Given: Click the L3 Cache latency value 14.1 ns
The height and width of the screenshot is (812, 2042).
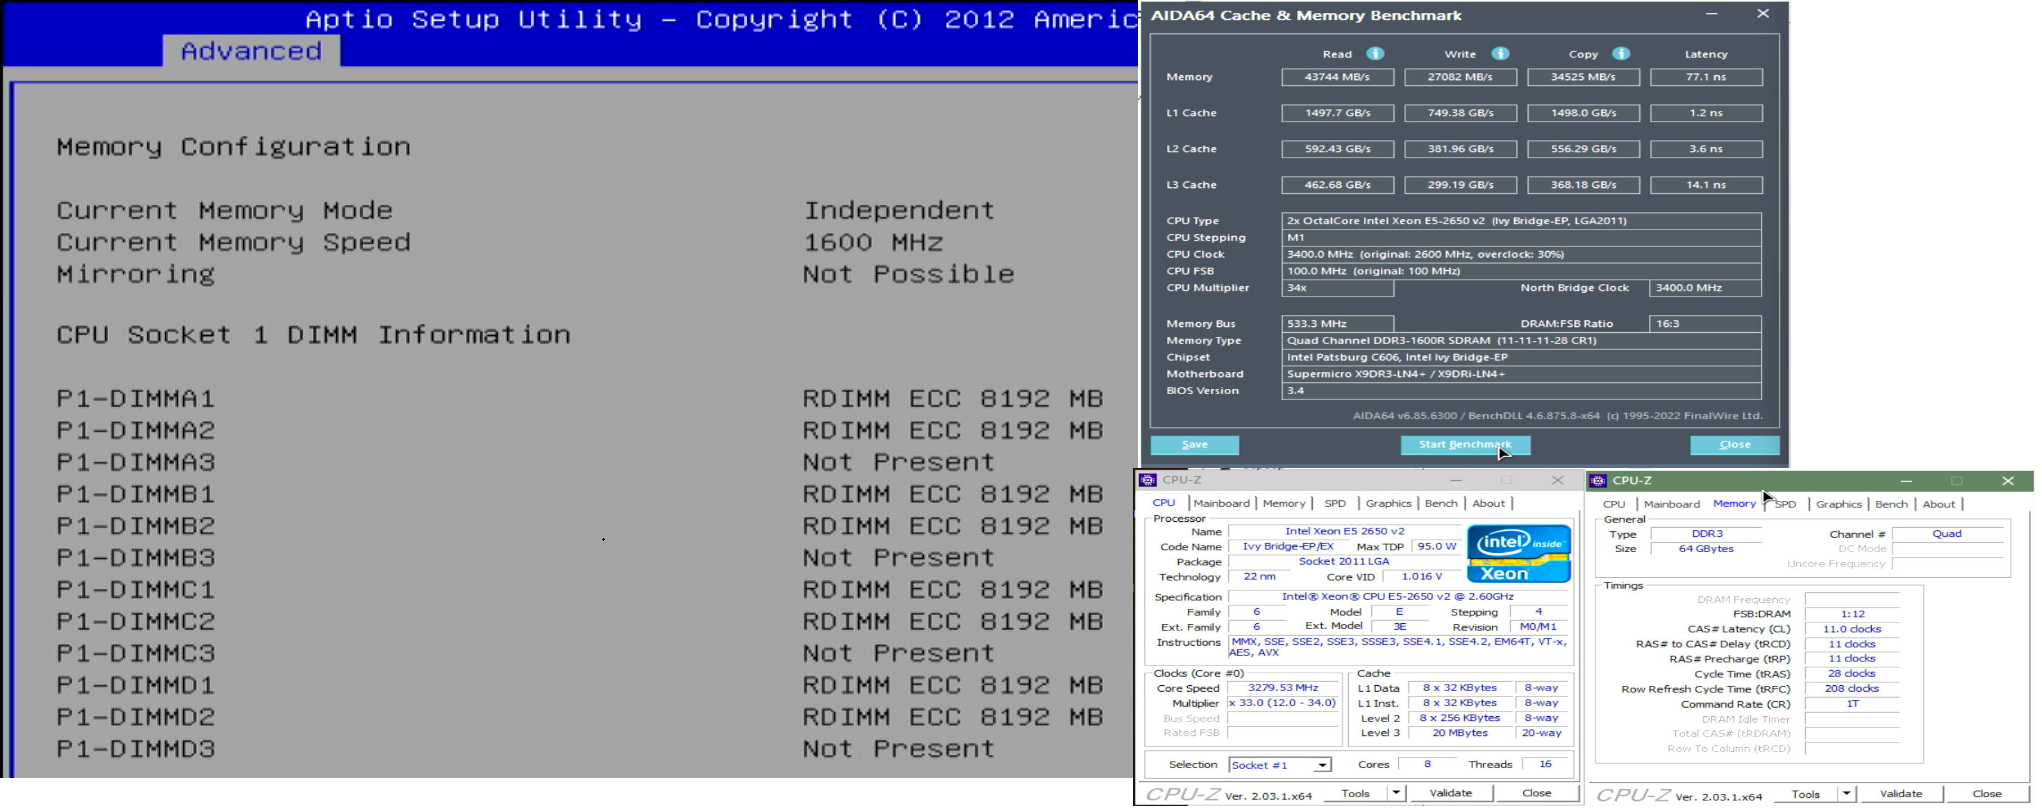Looking at the screenshot, I should 1706,185.
